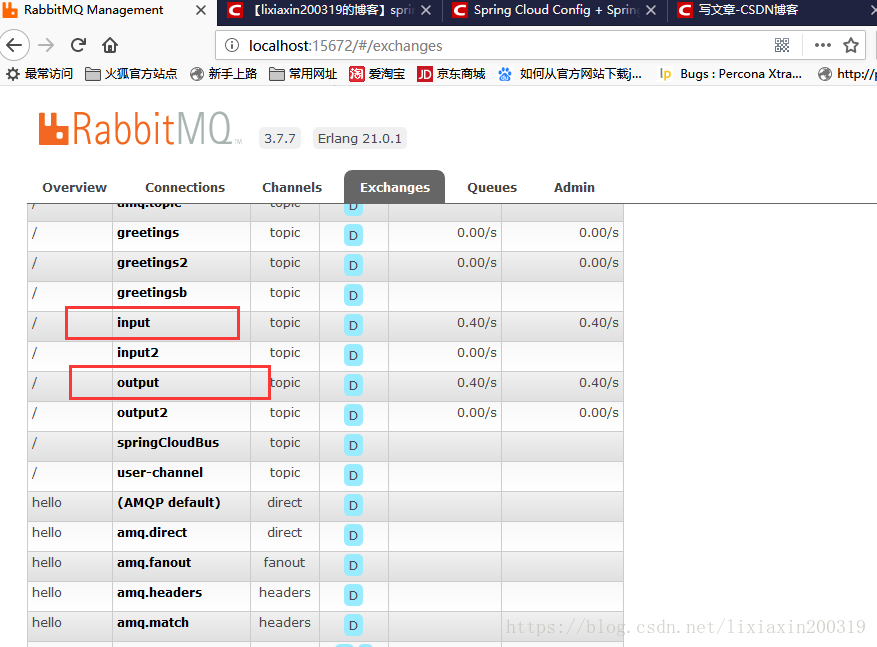Show site info icon in address bar

coord(232,45)
